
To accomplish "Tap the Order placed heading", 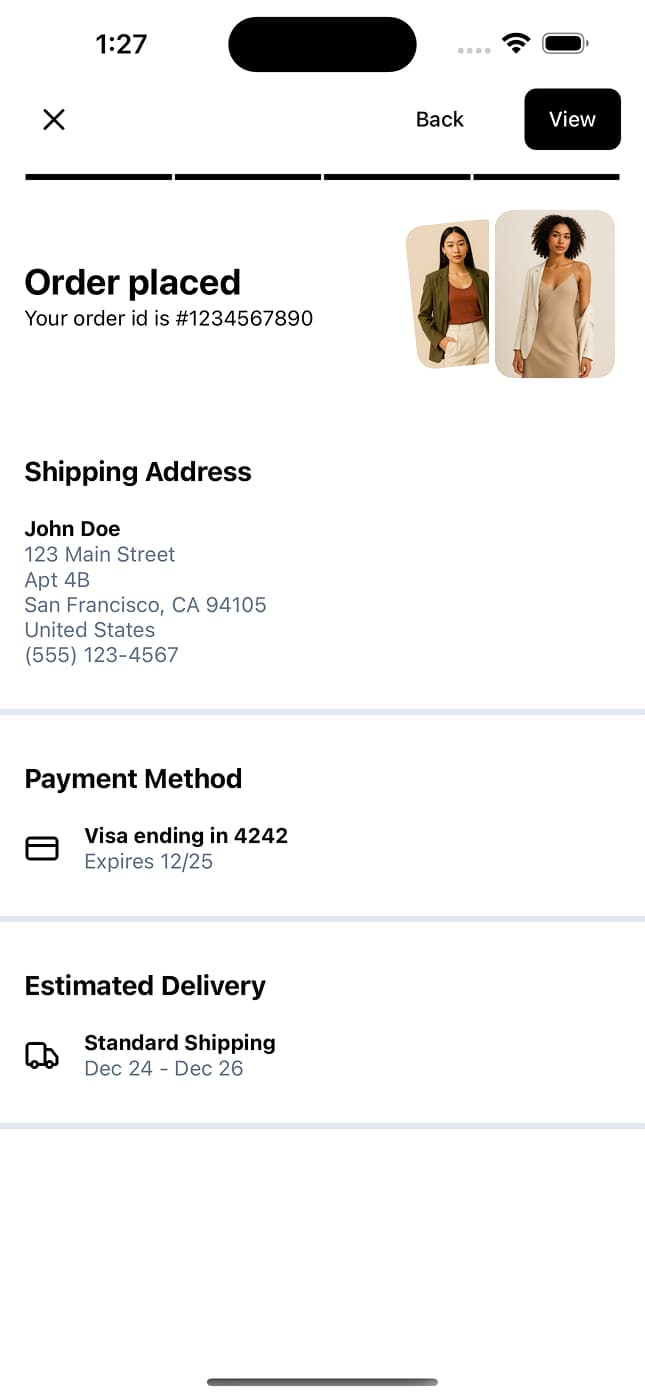I will pos(132,283).
